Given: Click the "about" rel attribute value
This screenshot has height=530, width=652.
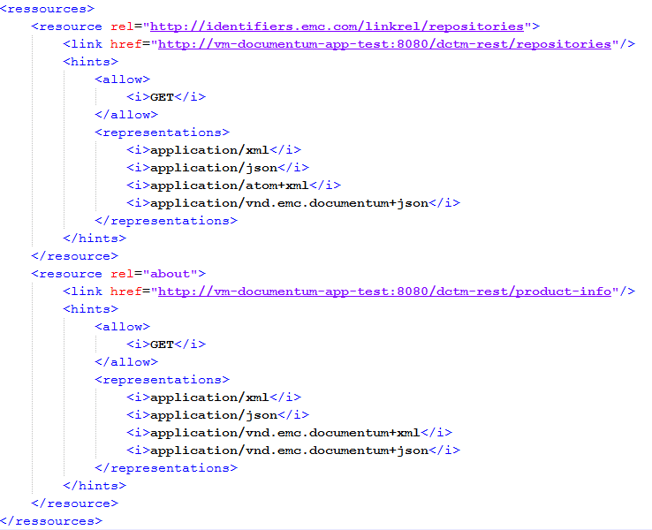Looking at the screenshot, I should [170, 274].
